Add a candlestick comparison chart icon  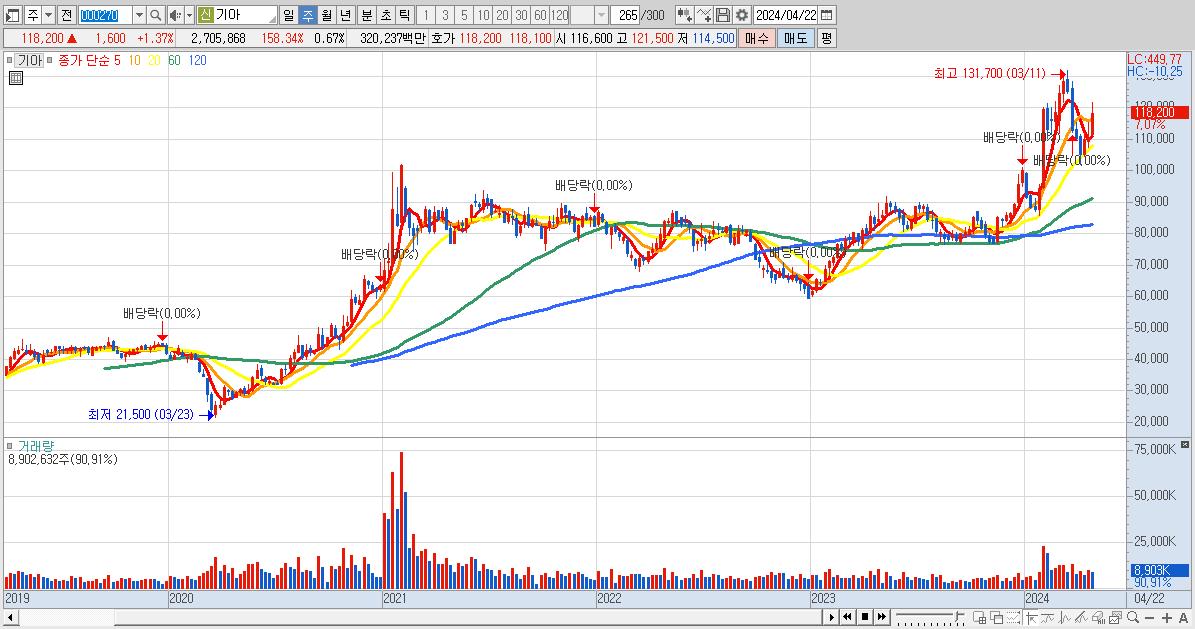tap(684, 15)
